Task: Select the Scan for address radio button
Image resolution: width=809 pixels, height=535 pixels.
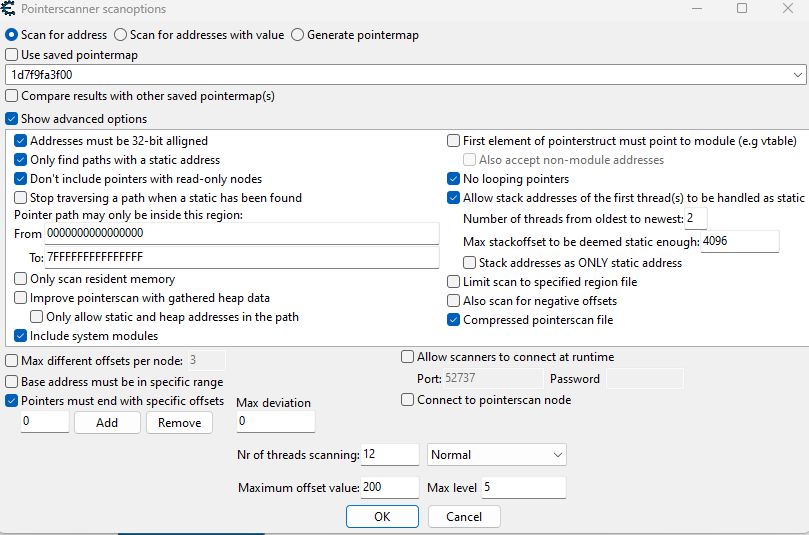Action: point(12,35)
